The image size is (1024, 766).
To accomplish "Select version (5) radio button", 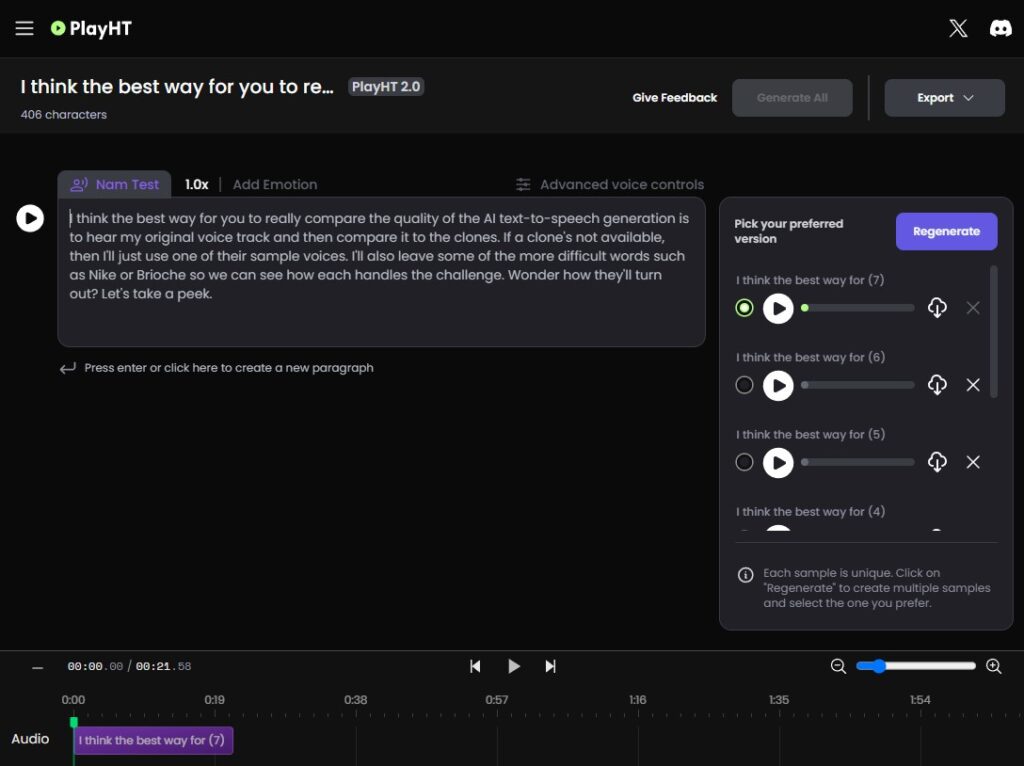I will pos(744,462).
